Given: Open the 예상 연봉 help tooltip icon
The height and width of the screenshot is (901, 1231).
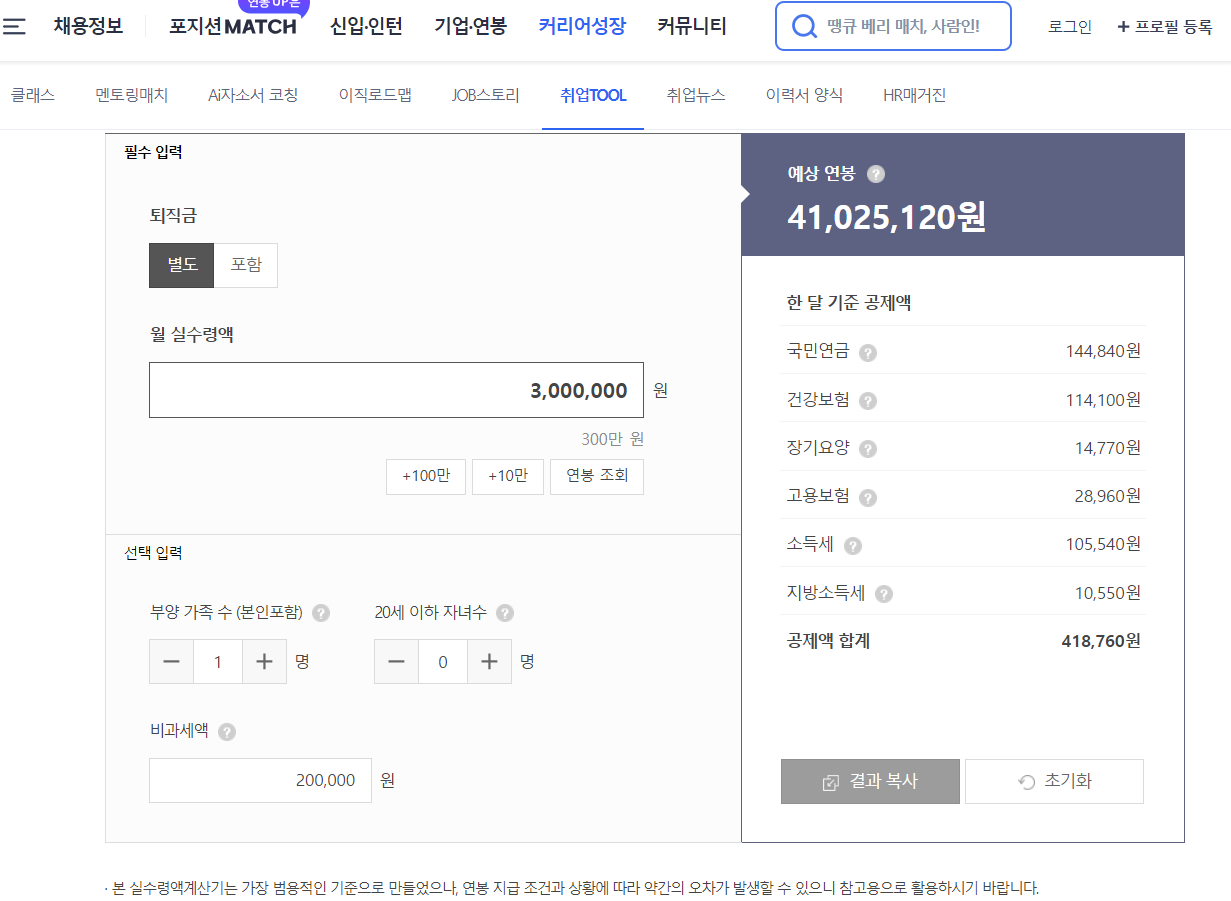Looking at the screenshot, I should [x=877, y=174].
